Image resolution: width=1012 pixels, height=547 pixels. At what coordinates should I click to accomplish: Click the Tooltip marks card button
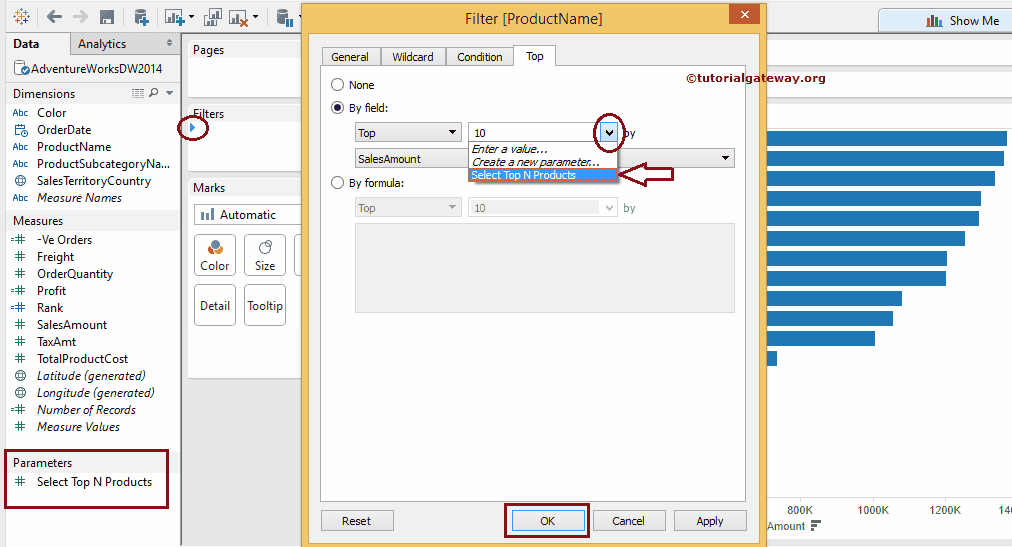pos(265,305)
